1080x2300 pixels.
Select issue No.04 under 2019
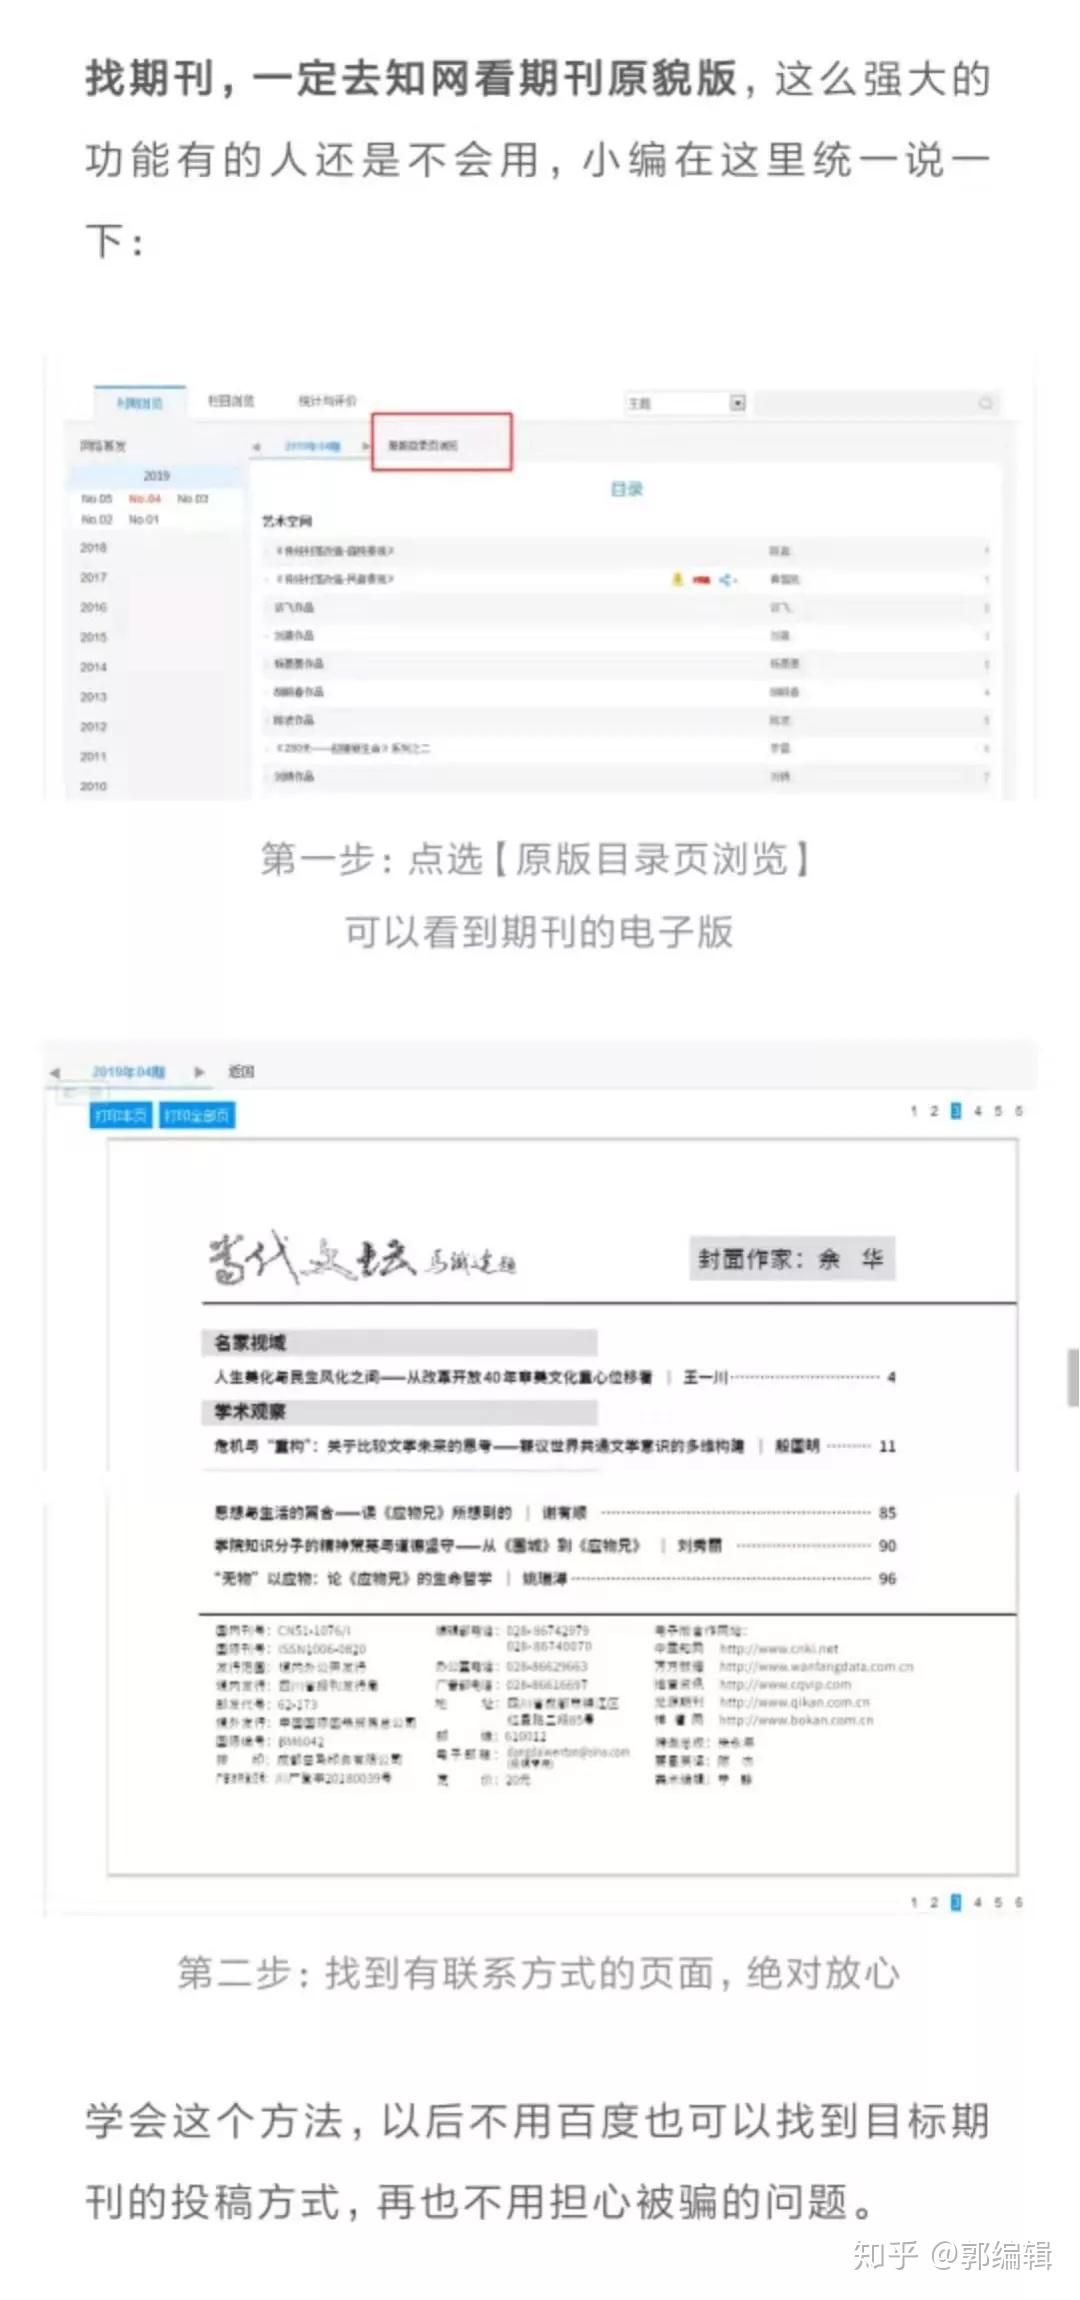click(145, 498)
